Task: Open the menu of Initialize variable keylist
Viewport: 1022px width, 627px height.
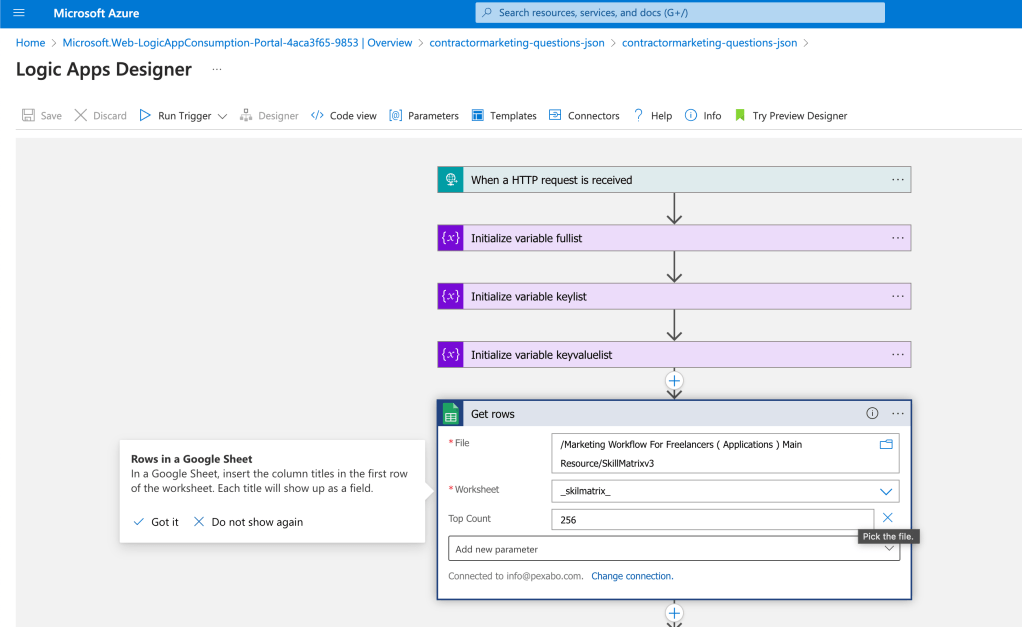Action: pos(898,297)
